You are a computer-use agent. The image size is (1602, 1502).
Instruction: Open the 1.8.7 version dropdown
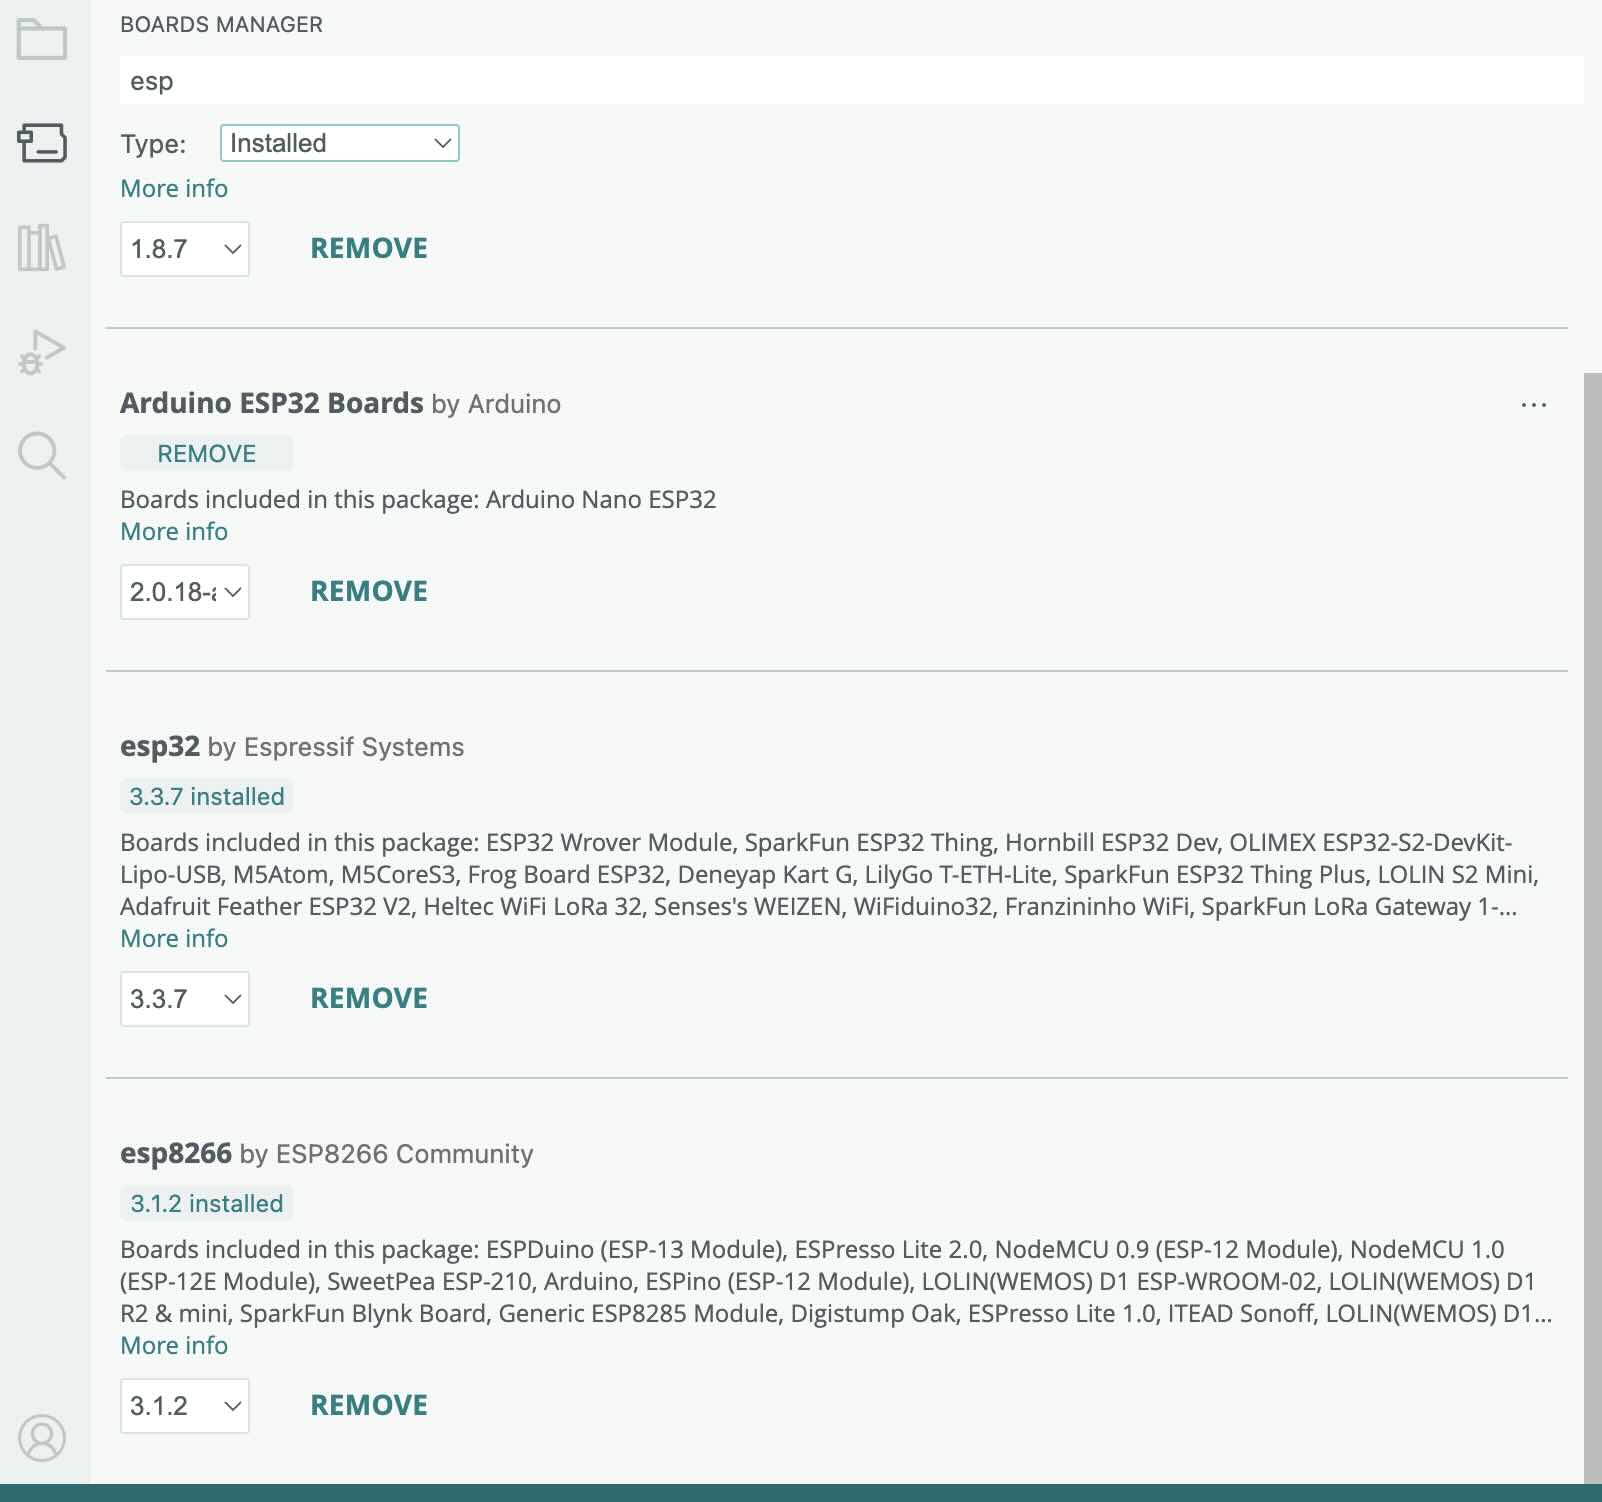tap(184, 250)
